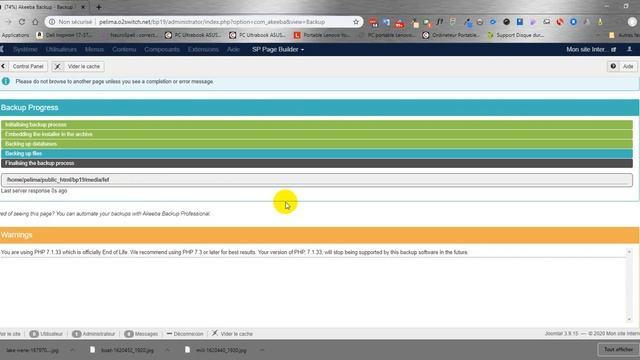The height and width of the screenshot is (360, 640).
Task: Open the Composants menu
Action: tap(162, 49)
